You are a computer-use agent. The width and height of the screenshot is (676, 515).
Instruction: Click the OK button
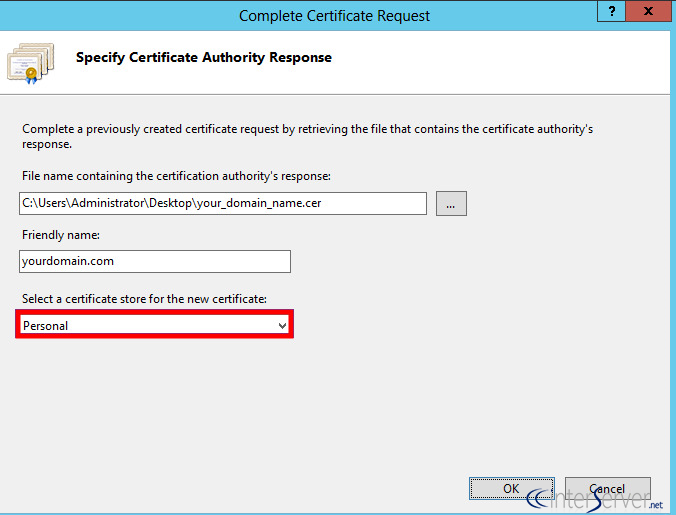[x=512, y=488]
